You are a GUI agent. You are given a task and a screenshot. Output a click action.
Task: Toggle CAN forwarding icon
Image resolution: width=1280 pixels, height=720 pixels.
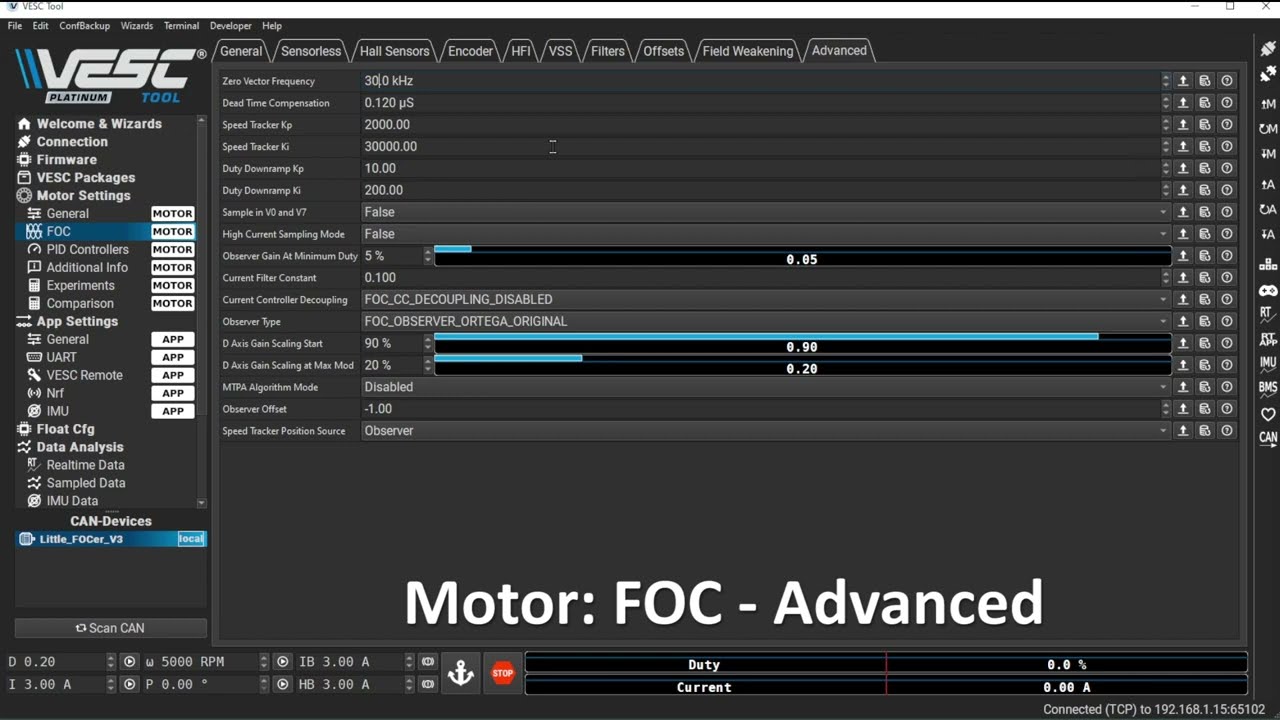pos(1268,437)
